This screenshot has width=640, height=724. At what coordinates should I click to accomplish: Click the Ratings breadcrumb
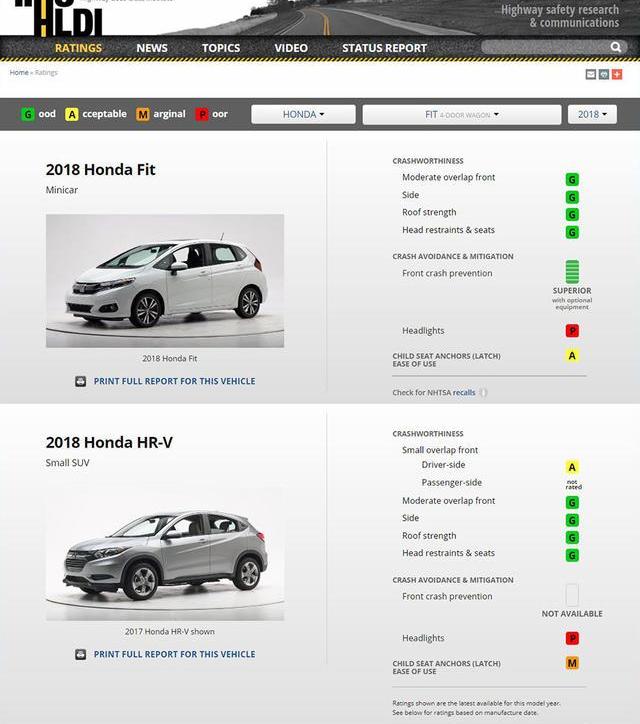click(x=46, y=72)
